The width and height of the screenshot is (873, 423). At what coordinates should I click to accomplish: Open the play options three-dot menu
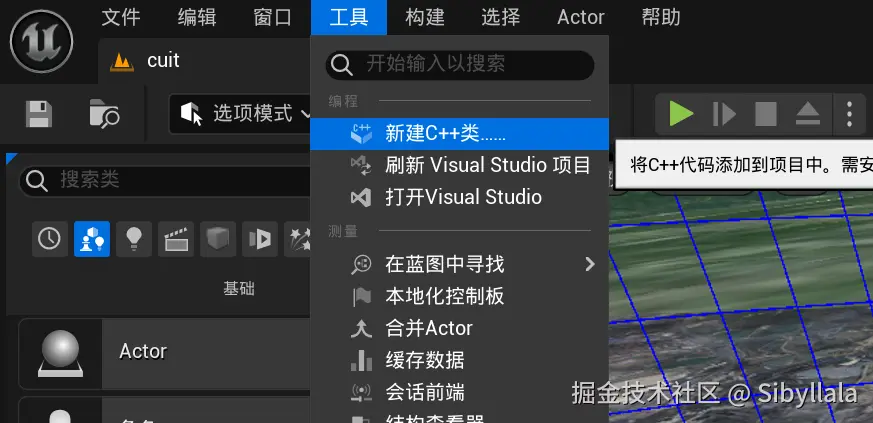pyautogui.click(x=849, y=114)
